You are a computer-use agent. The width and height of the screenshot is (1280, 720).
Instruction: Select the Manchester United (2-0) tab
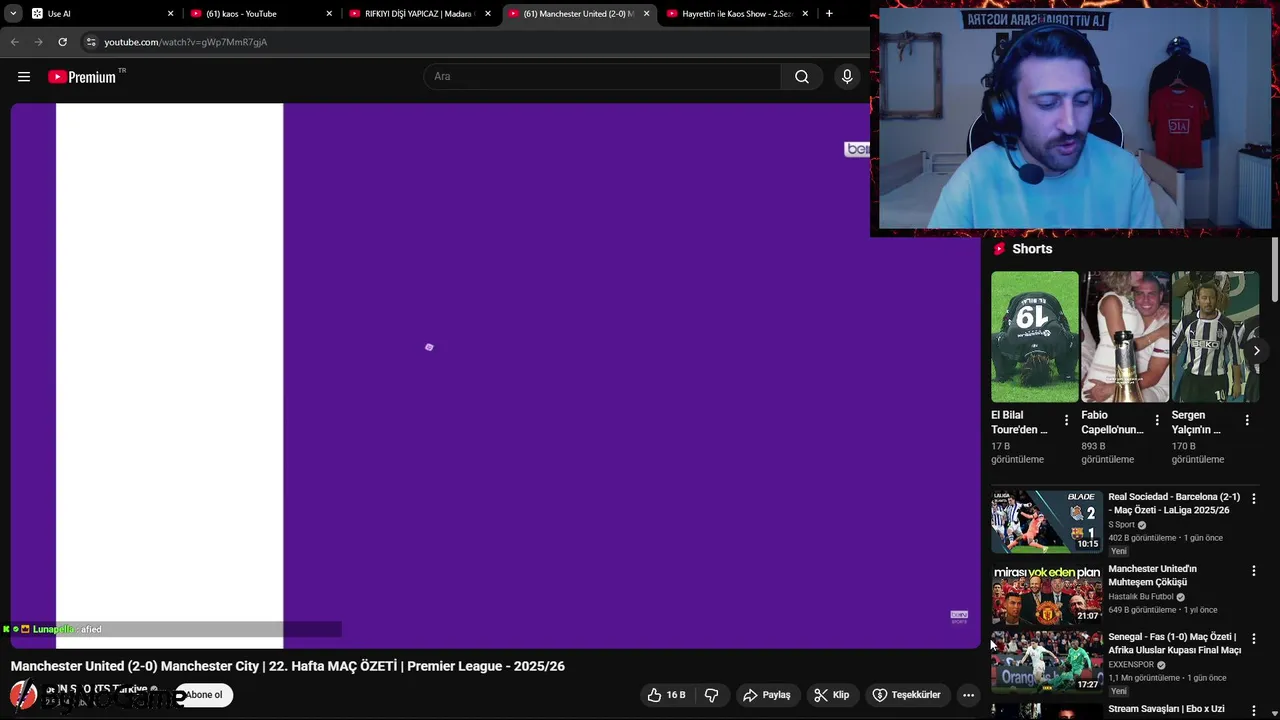point(577,14)
